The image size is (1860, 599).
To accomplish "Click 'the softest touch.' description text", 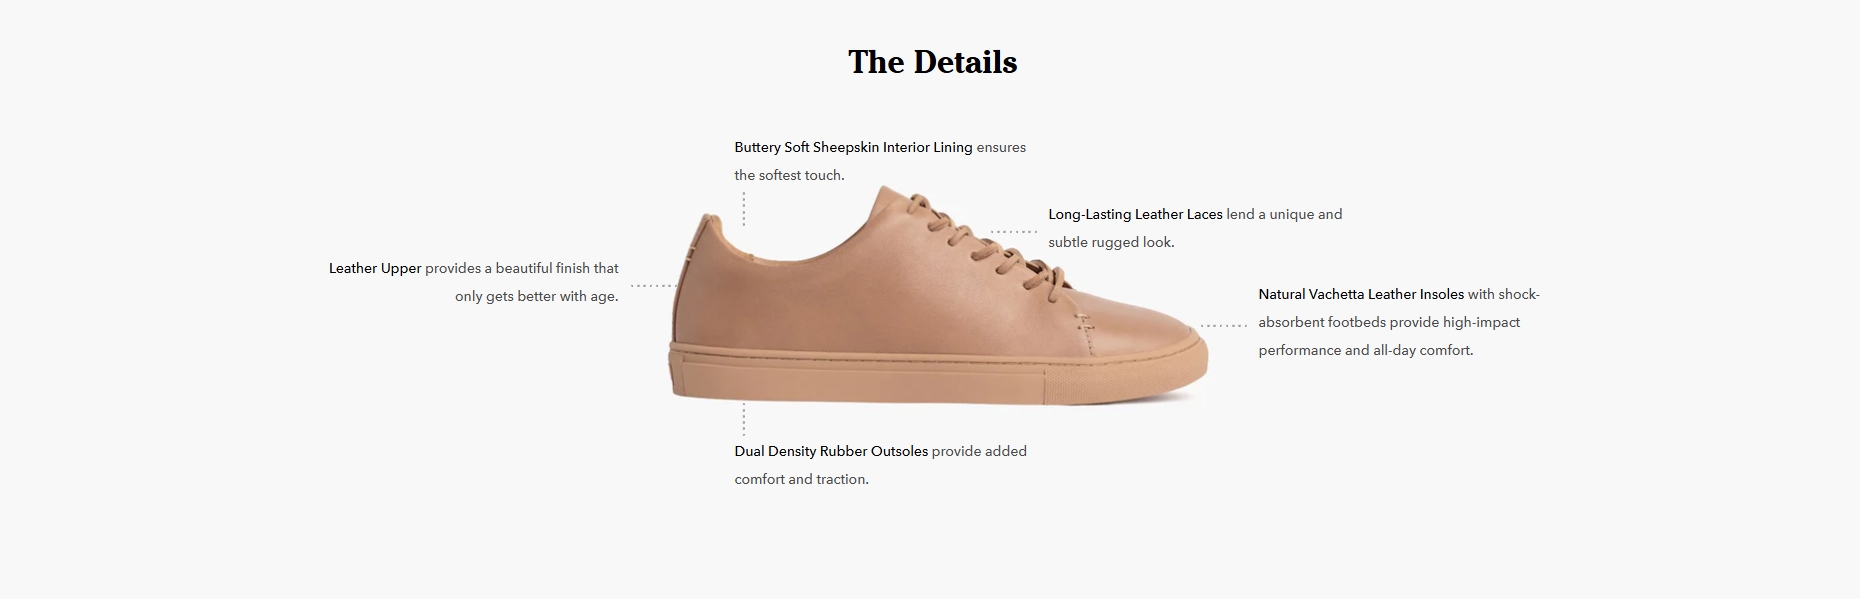I will tap(789, 175).
